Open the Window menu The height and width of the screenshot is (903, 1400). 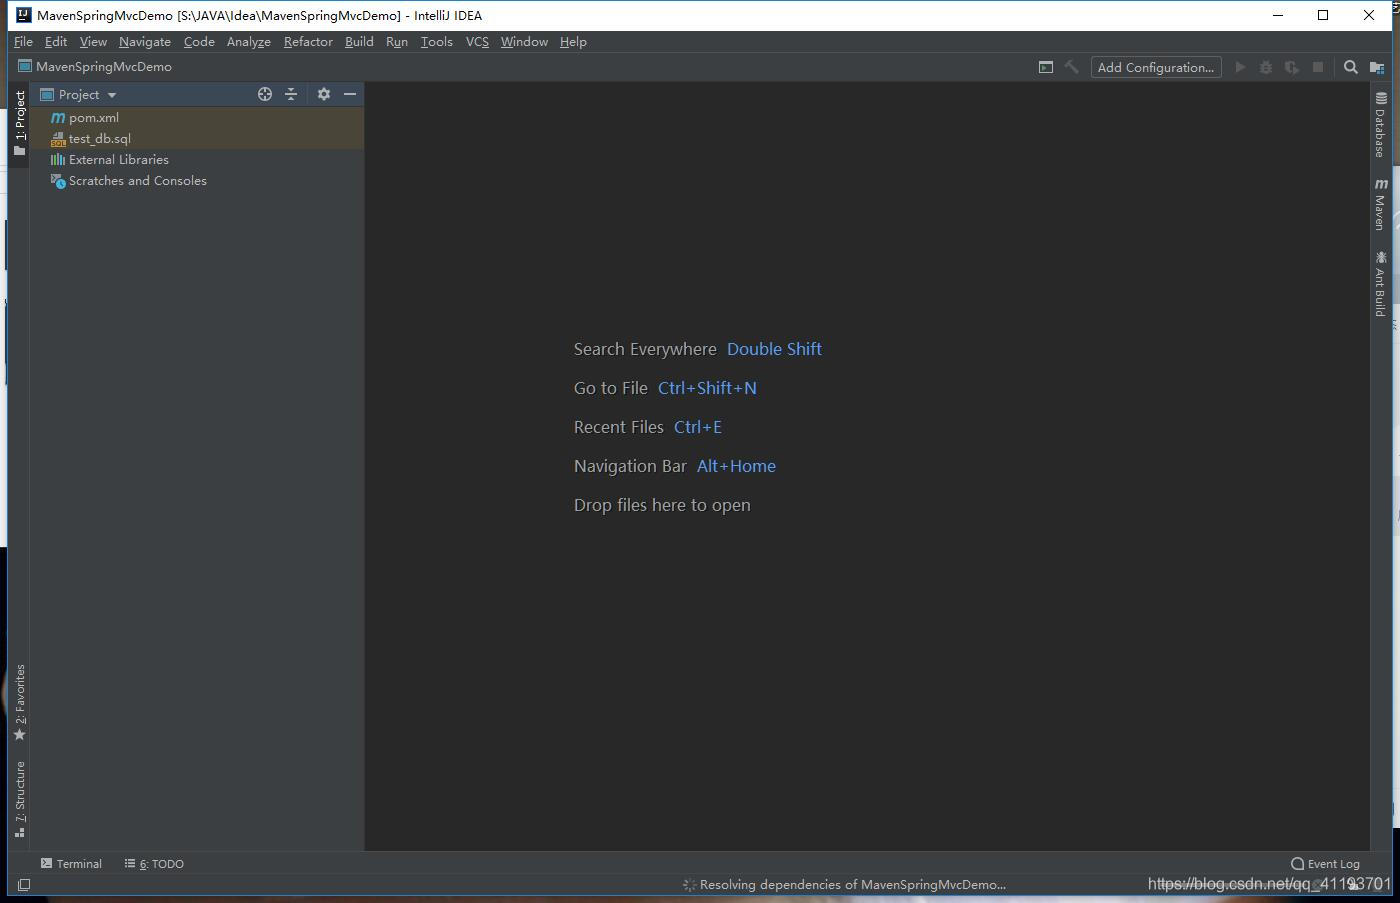click(x=524, y=42)
